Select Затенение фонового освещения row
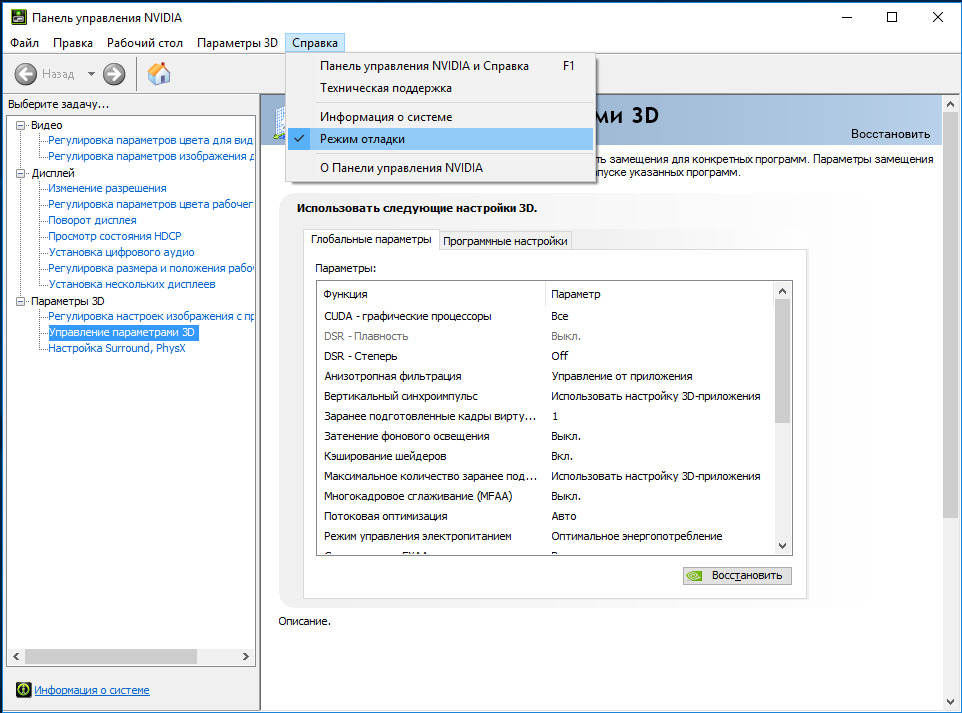Viewport: 962px width, 713px height. tap(545, 436)
